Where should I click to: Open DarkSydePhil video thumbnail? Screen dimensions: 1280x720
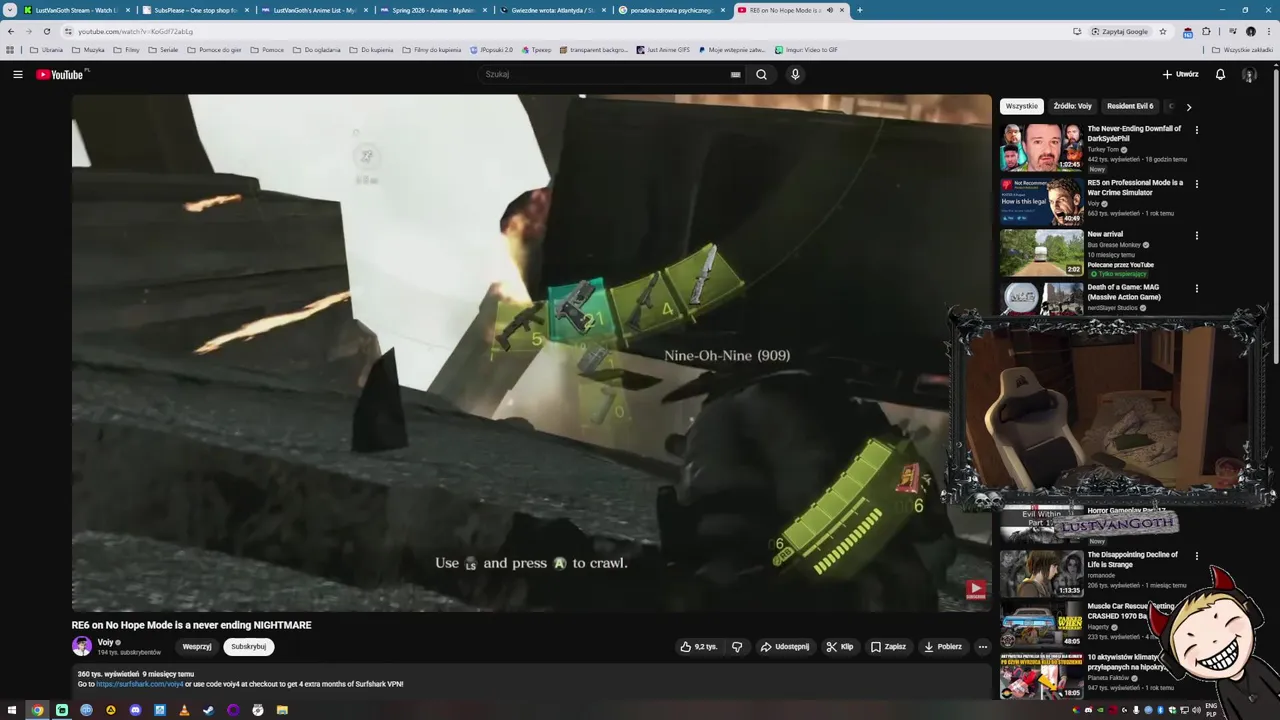tap(1042, 147)
